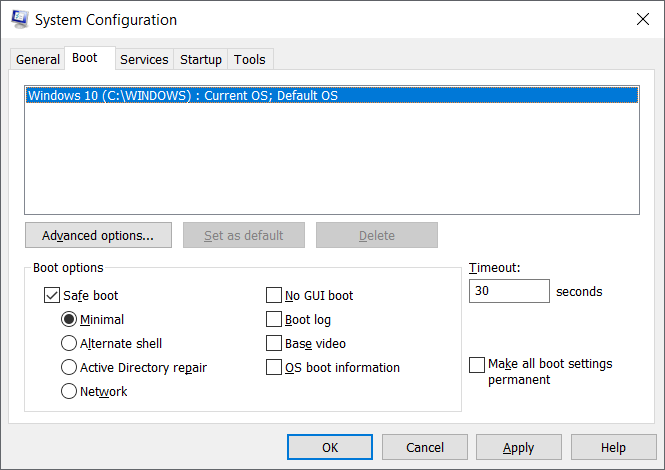The image size is (665, 470).
Task: Choose the Network safe boot option
Action: click(69, 392)
